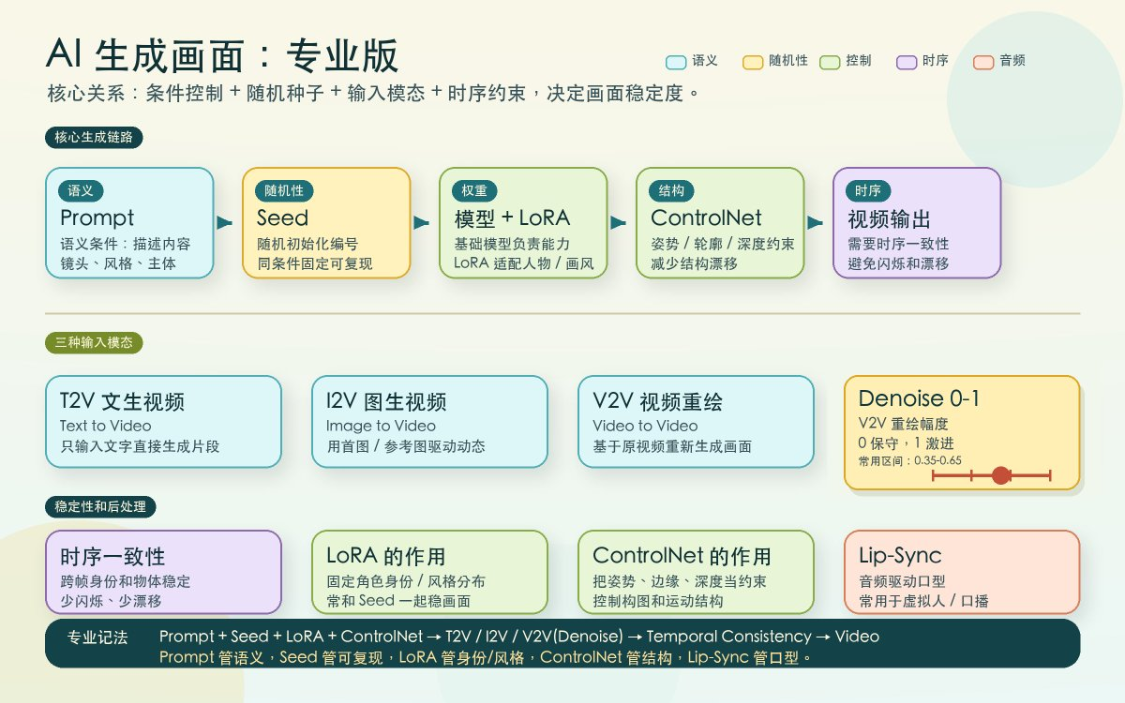Click the text 音频驱动口型
Screen dimensions: 1125x703
pos(902,581)
